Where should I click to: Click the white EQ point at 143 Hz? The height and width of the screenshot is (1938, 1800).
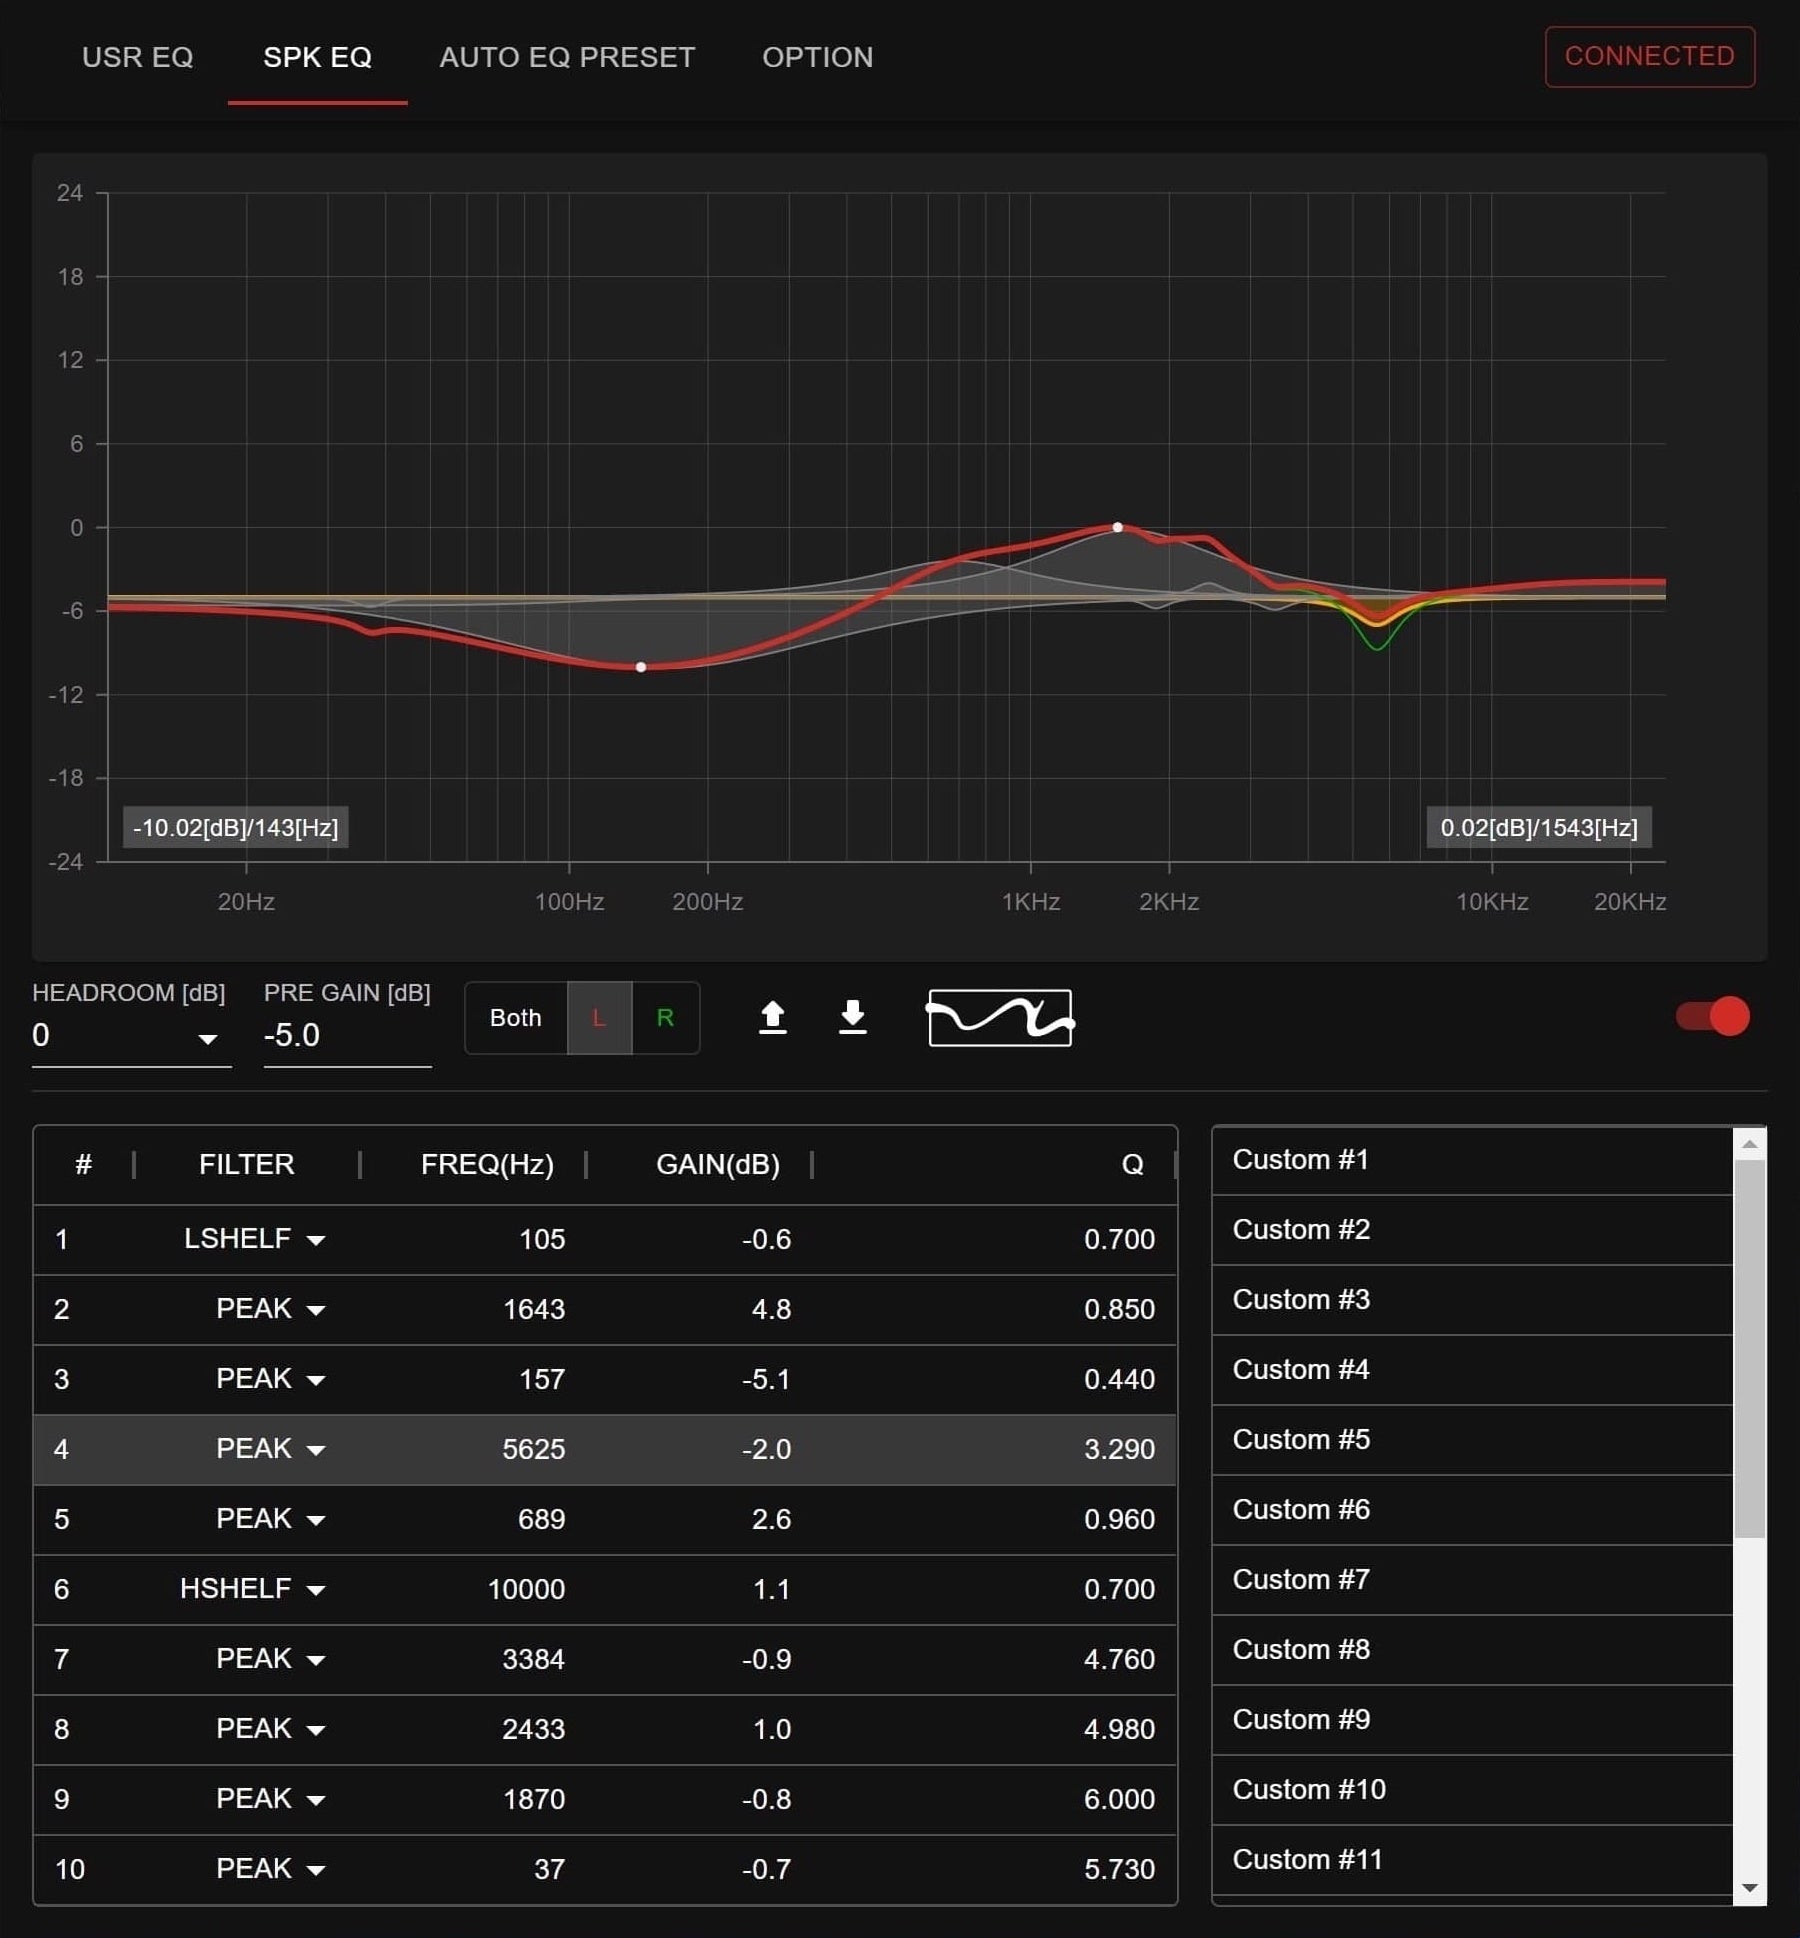tap(641, 667)
